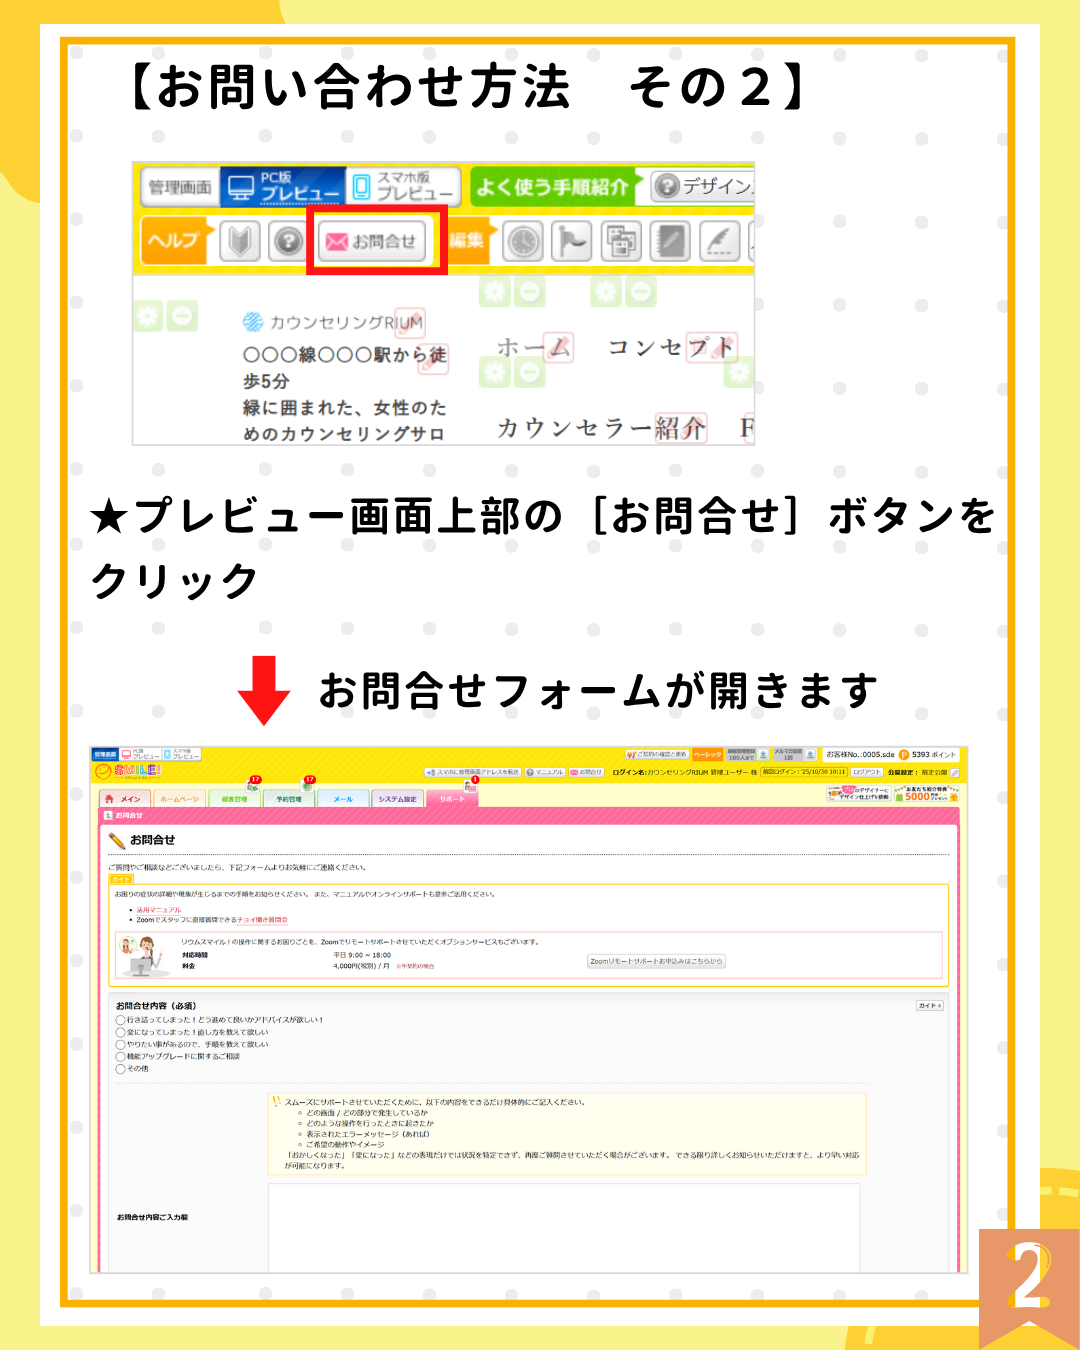Open the notebook with pencil icon

[x=670, y=241]
